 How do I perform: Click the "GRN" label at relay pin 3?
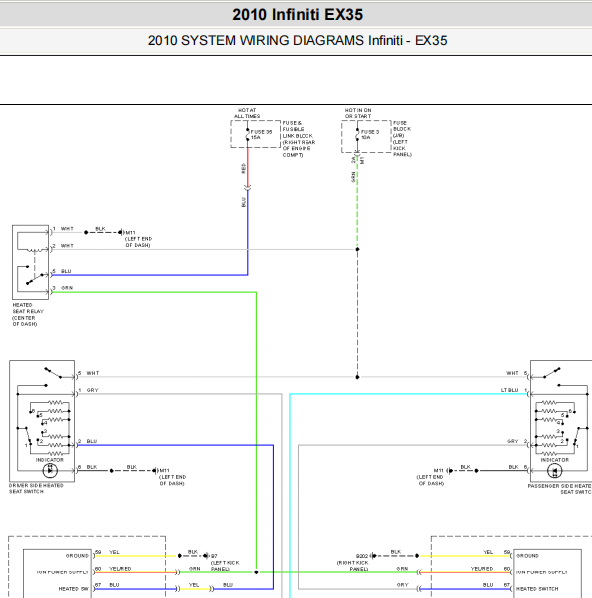tap(67, 288)
